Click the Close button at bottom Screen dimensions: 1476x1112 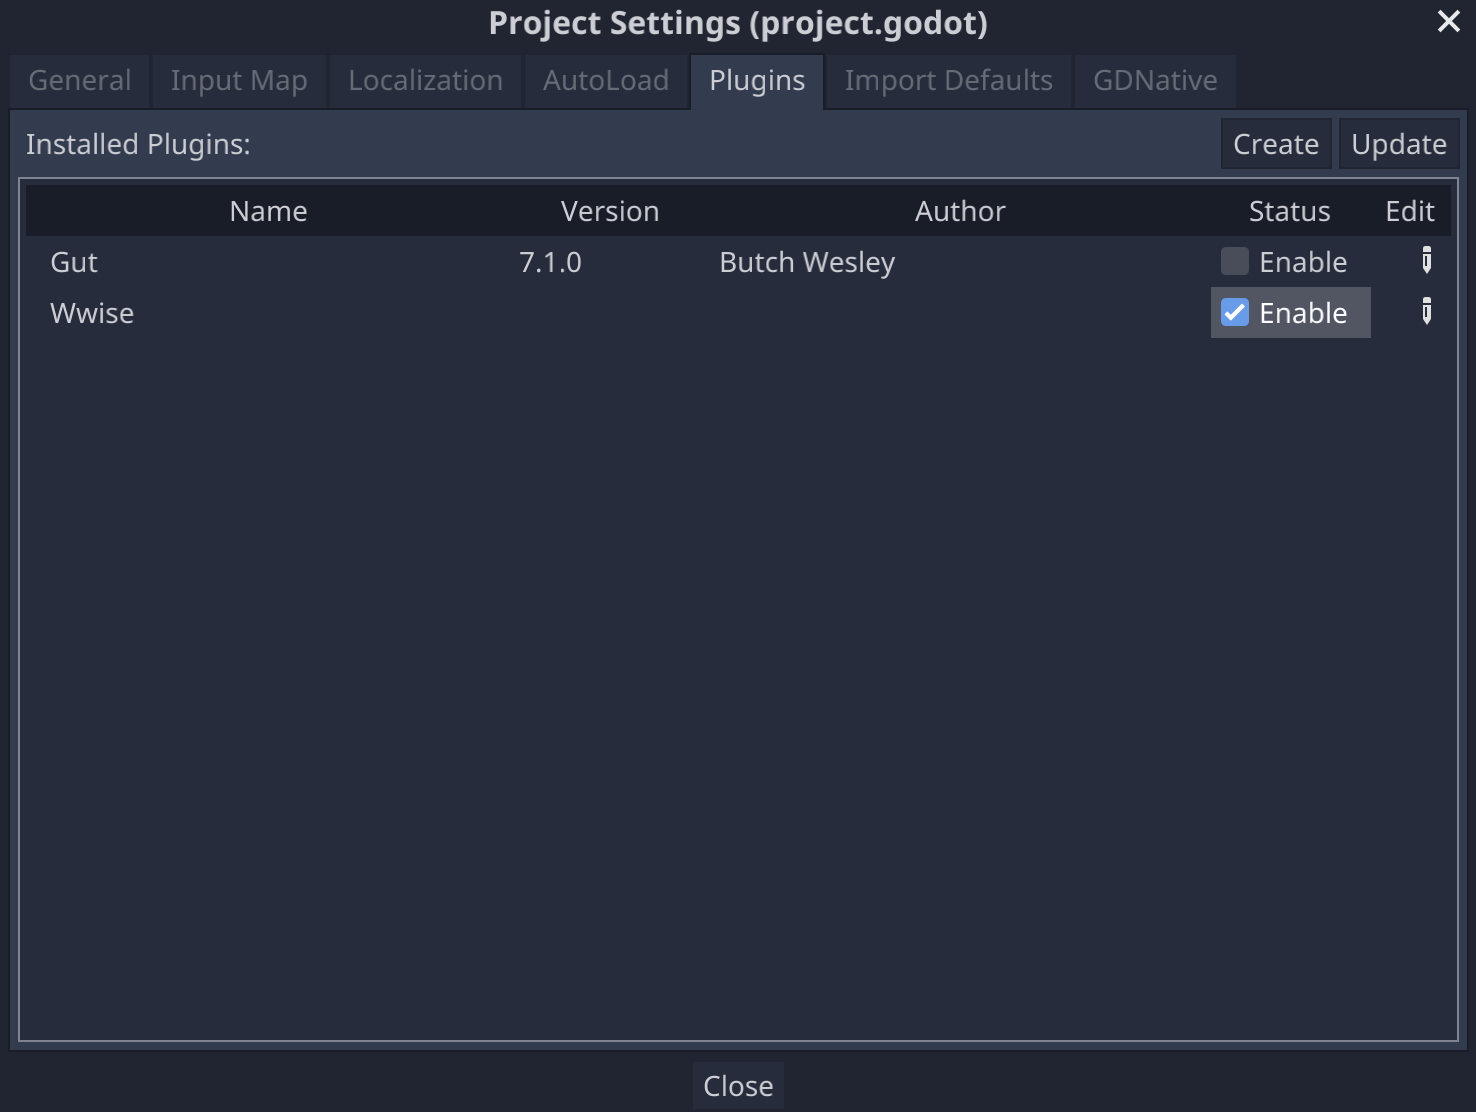738,1086
